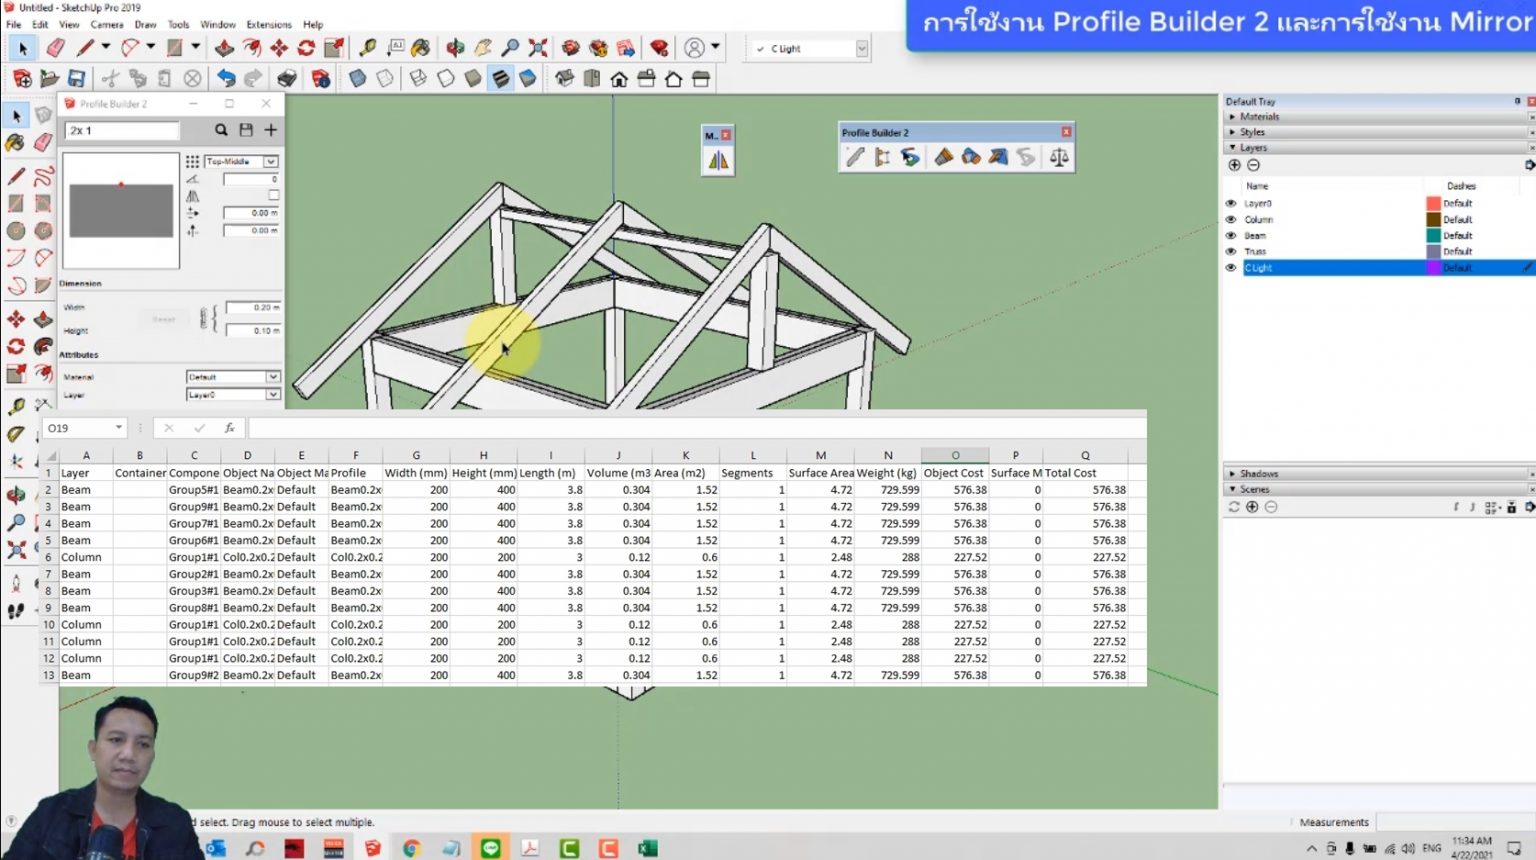Click the Mirror plugin icon
1536x860 pixels.
[718, 161]
